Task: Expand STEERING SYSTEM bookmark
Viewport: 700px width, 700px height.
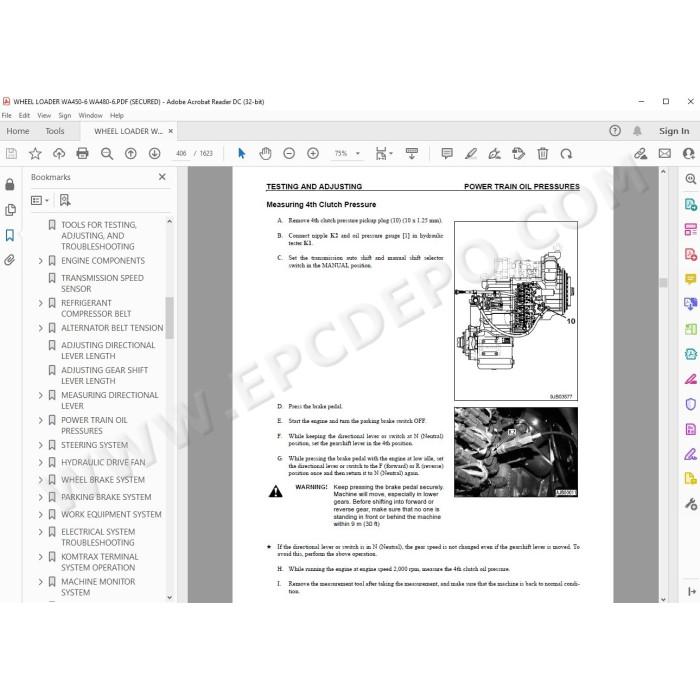Action: coord(41,445)
